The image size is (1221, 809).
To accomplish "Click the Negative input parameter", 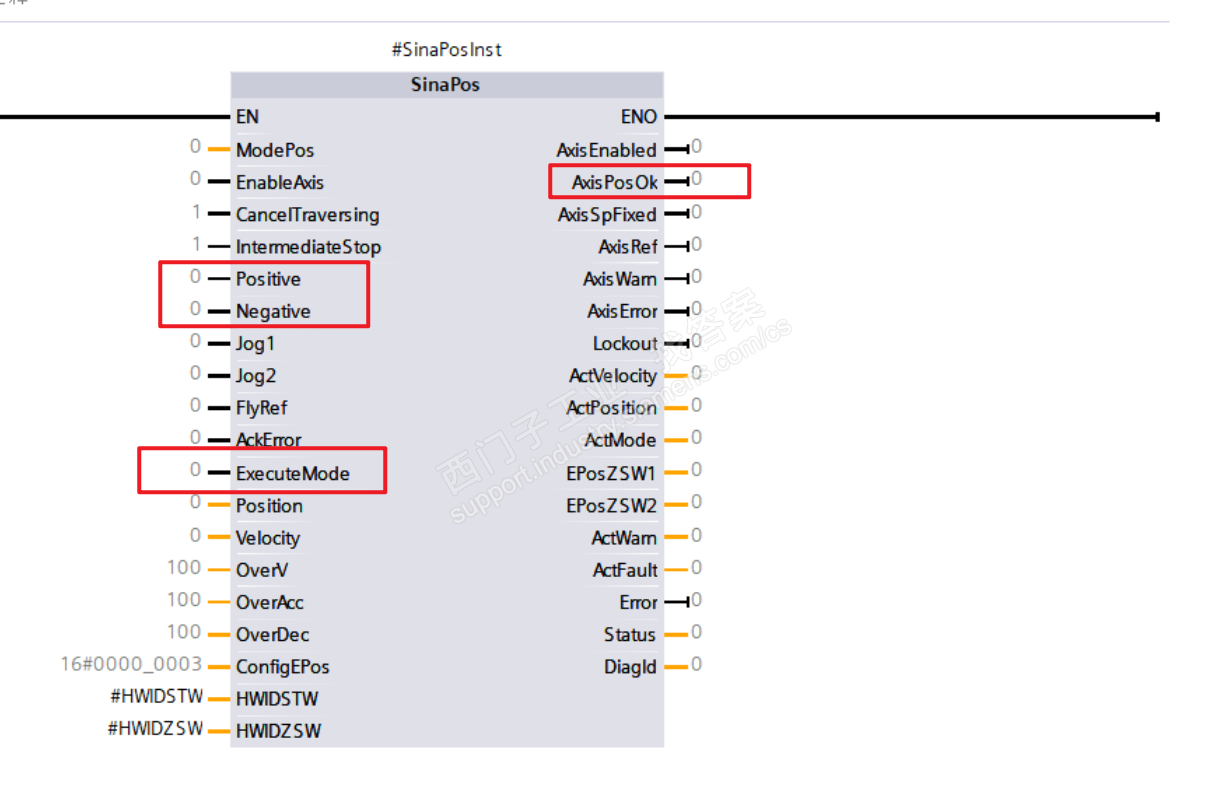I will (x=273, y=311).
